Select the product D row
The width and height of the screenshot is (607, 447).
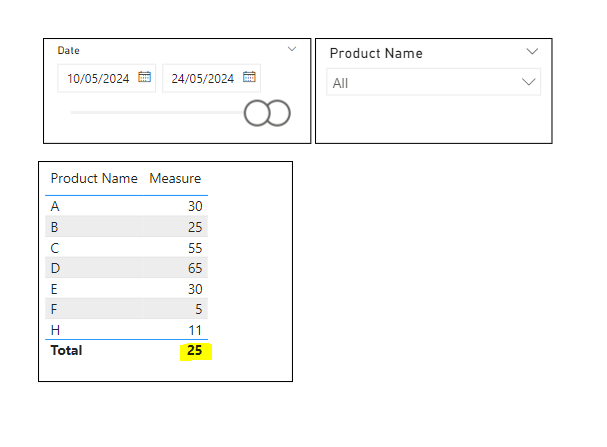(127, 268)
